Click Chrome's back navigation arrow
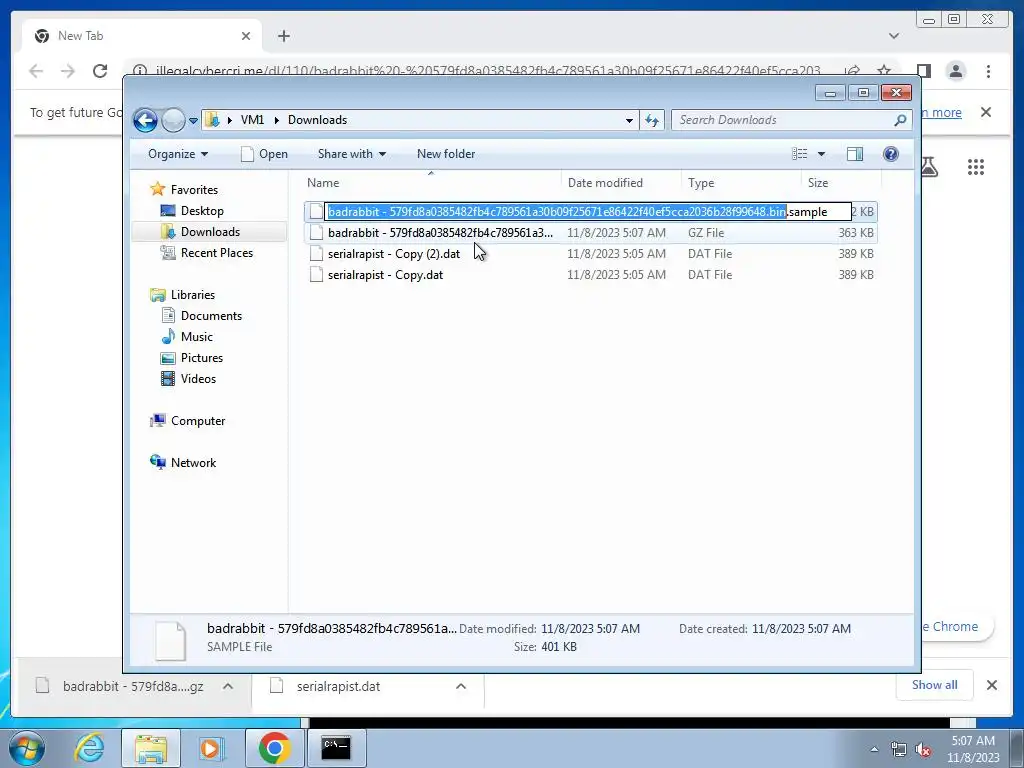The height and width of the screenshot is (768, 1024). pos(36,71)
